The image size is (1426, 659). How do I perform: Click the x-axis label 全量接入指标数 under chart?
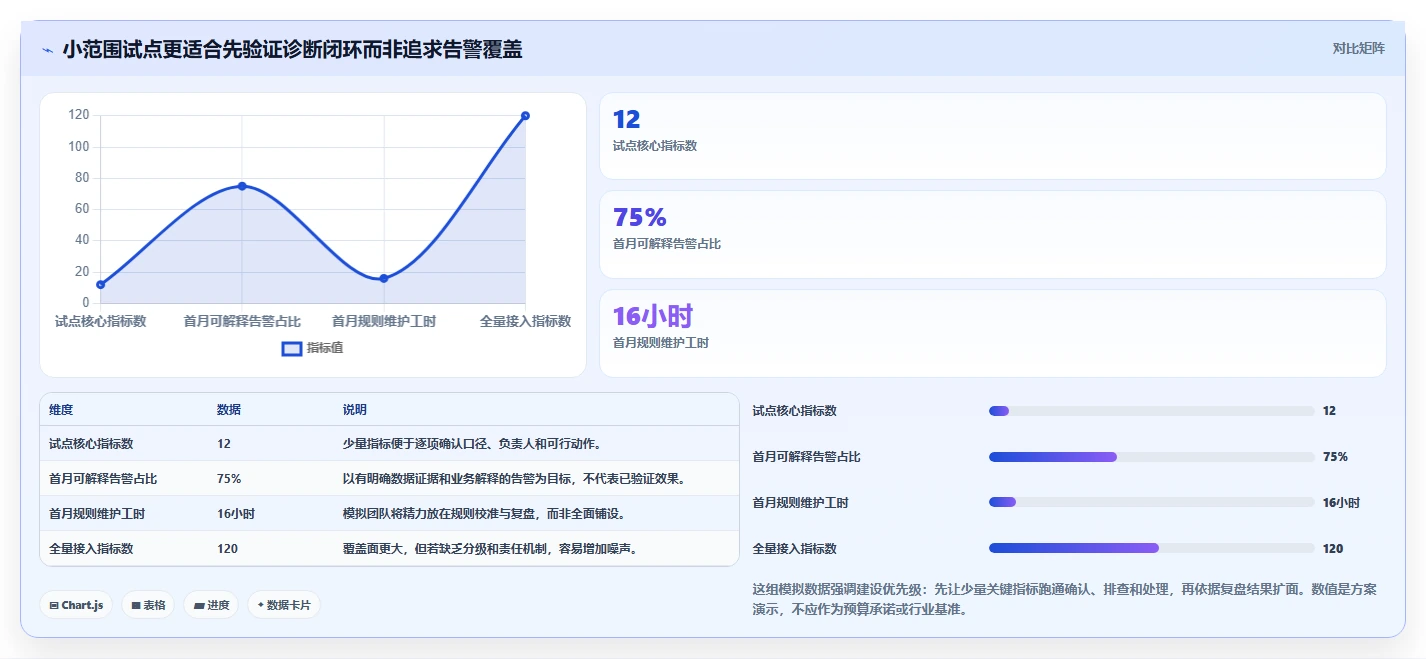[525, 321]
